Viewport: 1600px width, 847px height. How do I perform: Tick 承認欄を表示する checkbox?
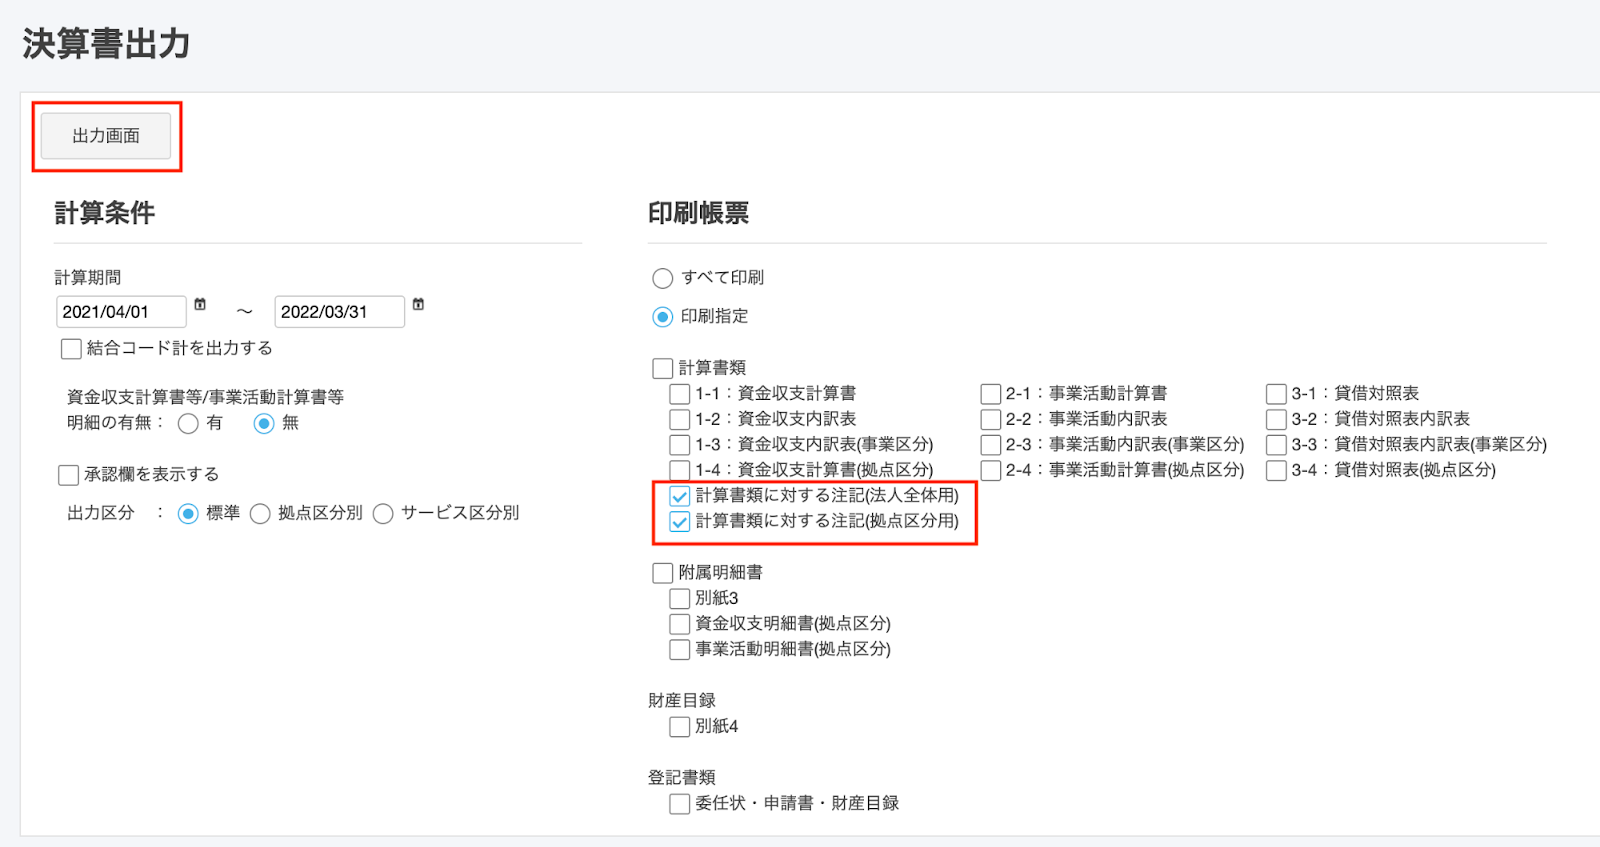coord(69,475)
